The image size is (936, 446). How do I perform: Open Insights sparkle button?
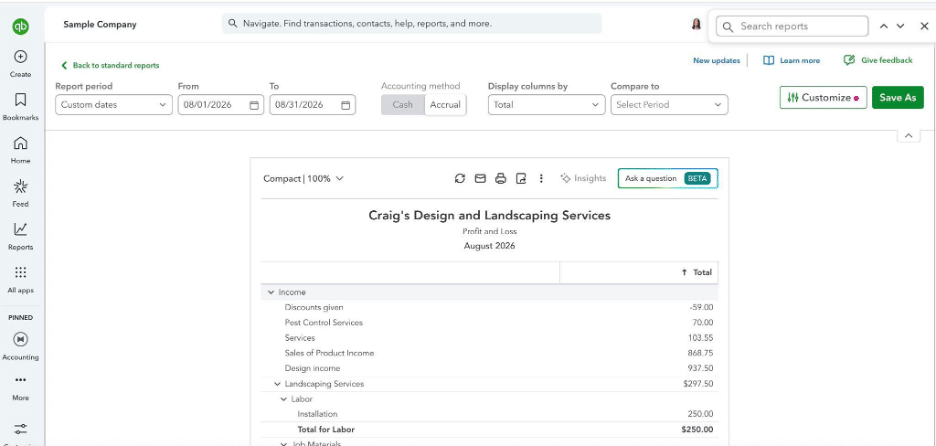583,179
